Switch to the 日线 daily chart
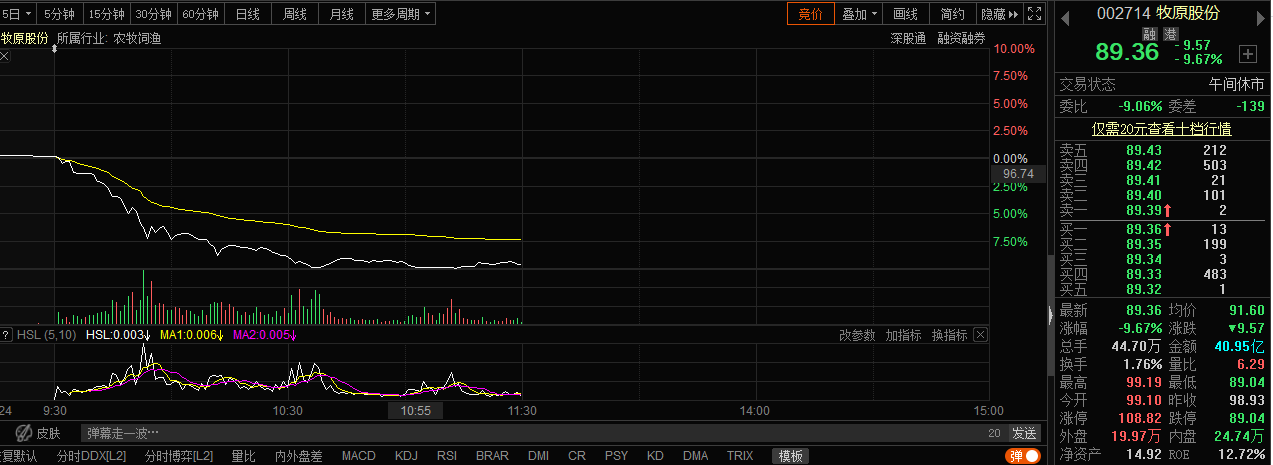Viewport: 1273px width, 465px height. 247,14
